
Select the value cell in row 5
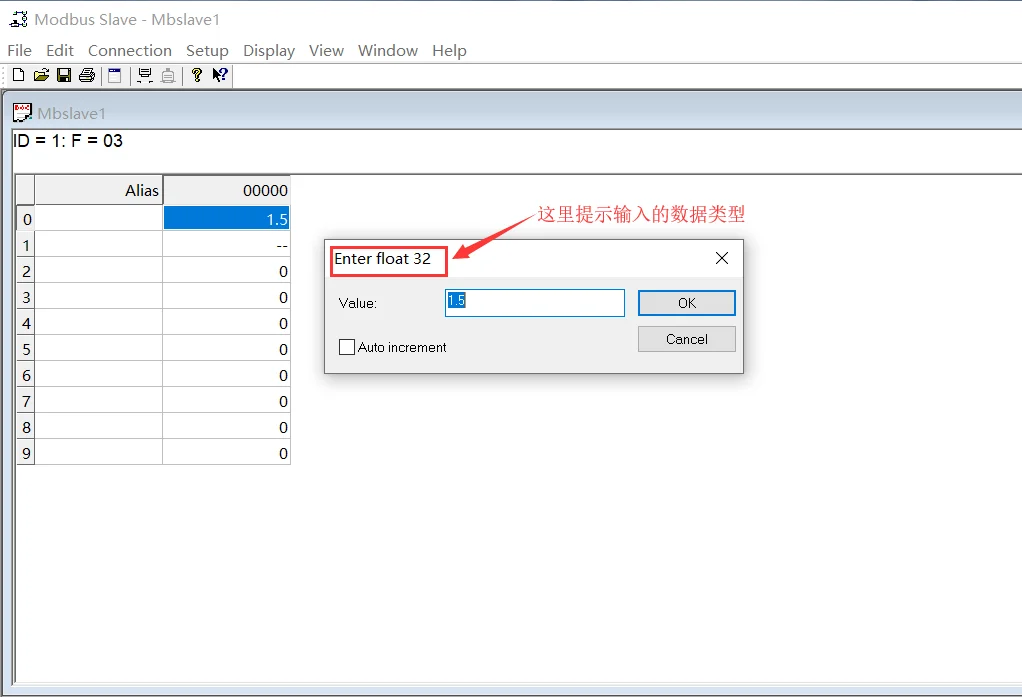tap(226, 349)
